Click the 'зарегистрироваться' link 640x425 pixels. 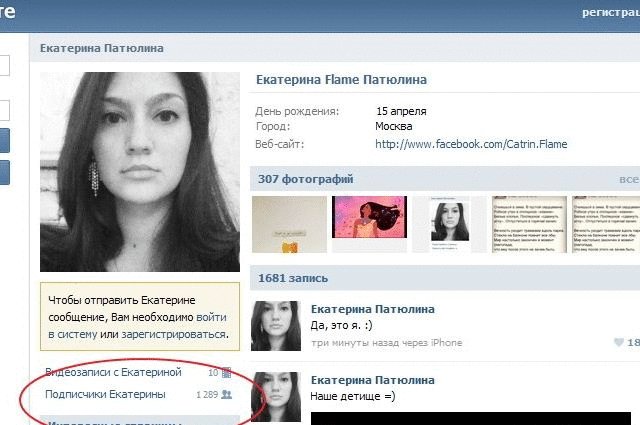click(x=175, y=334)
